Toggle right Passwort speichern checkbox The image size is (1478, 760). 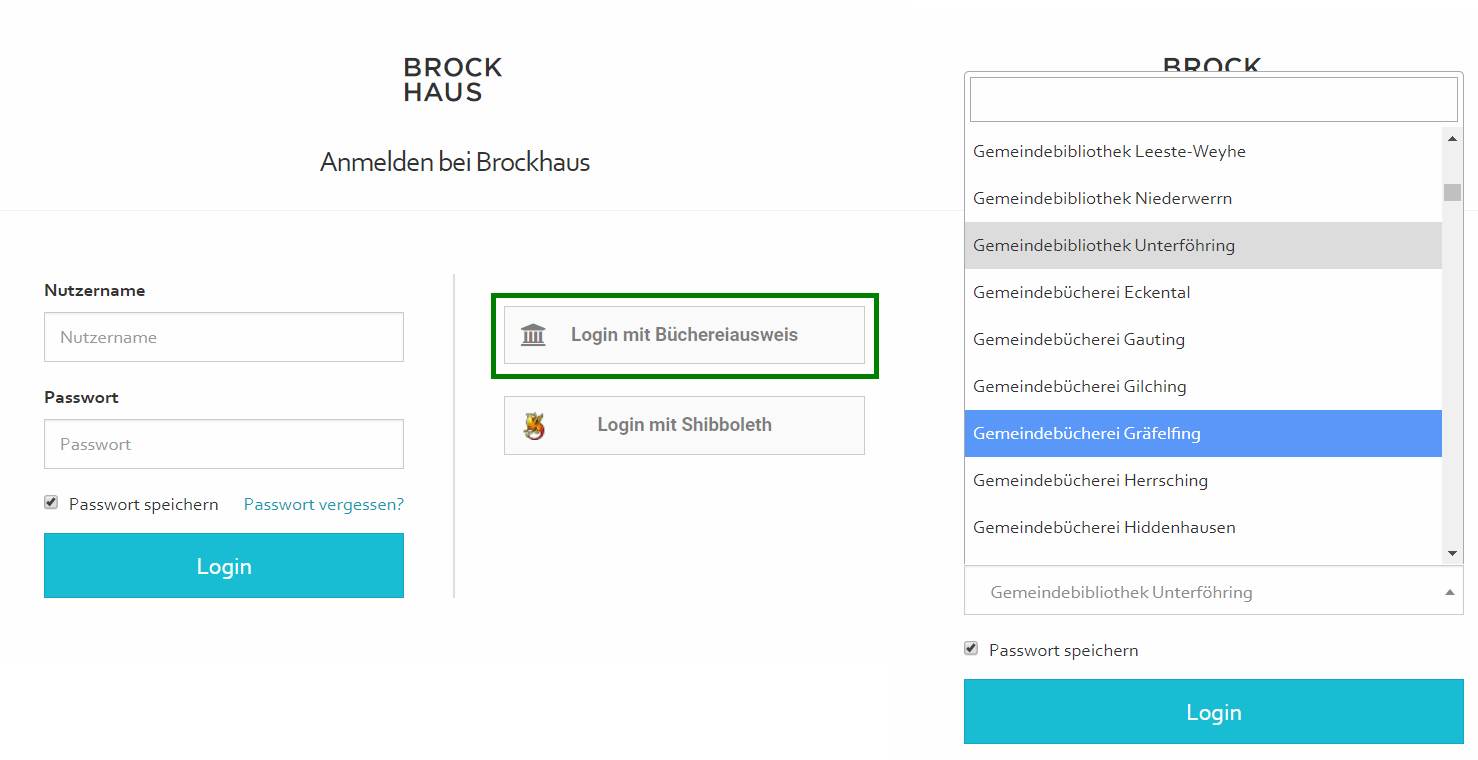pyautogui.click(x=971, y=649)
